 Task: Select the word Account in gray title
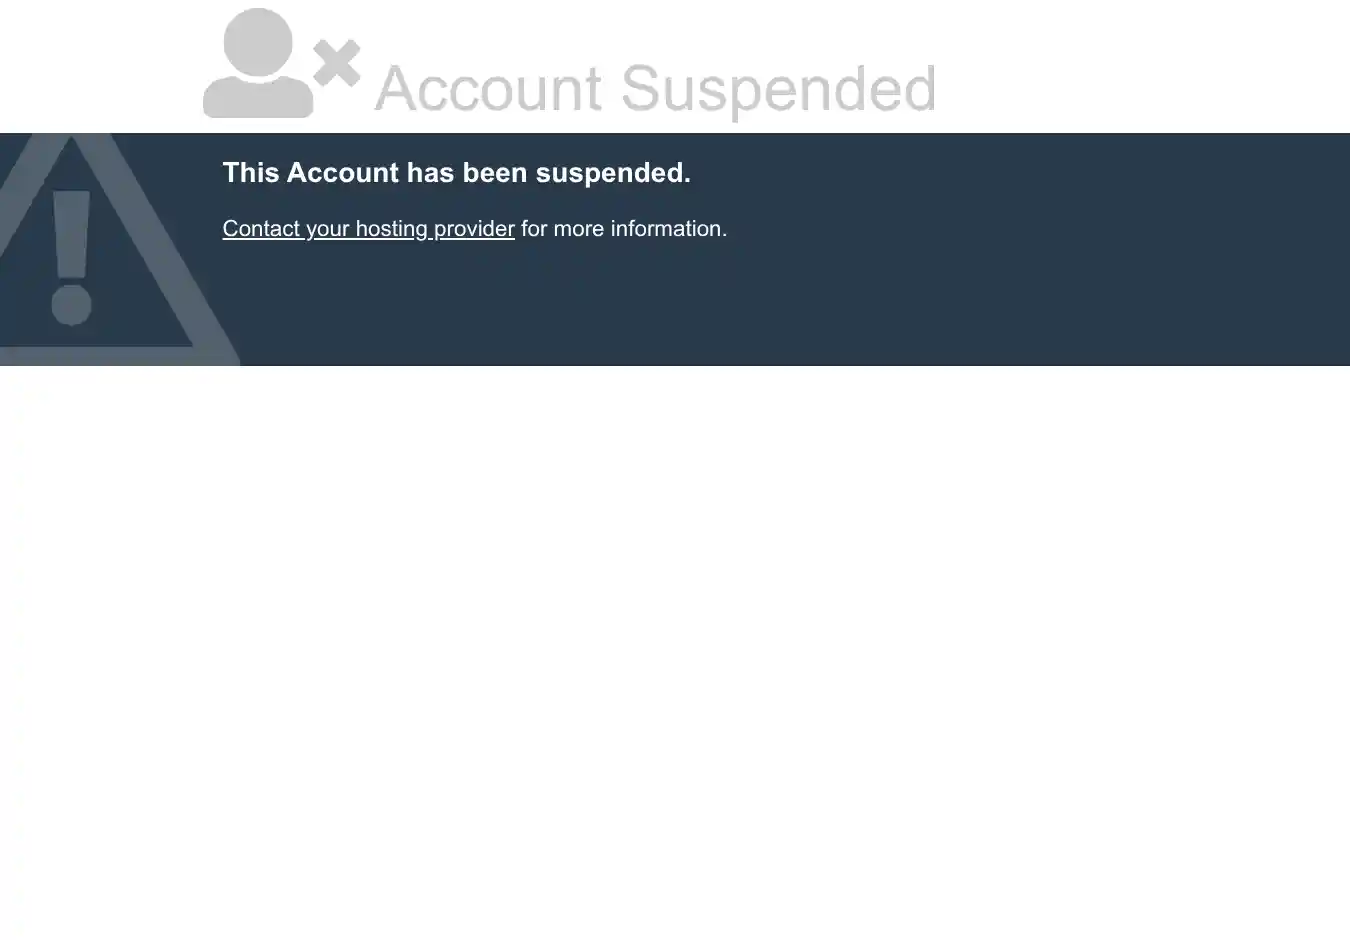click(x=488, y=88)
